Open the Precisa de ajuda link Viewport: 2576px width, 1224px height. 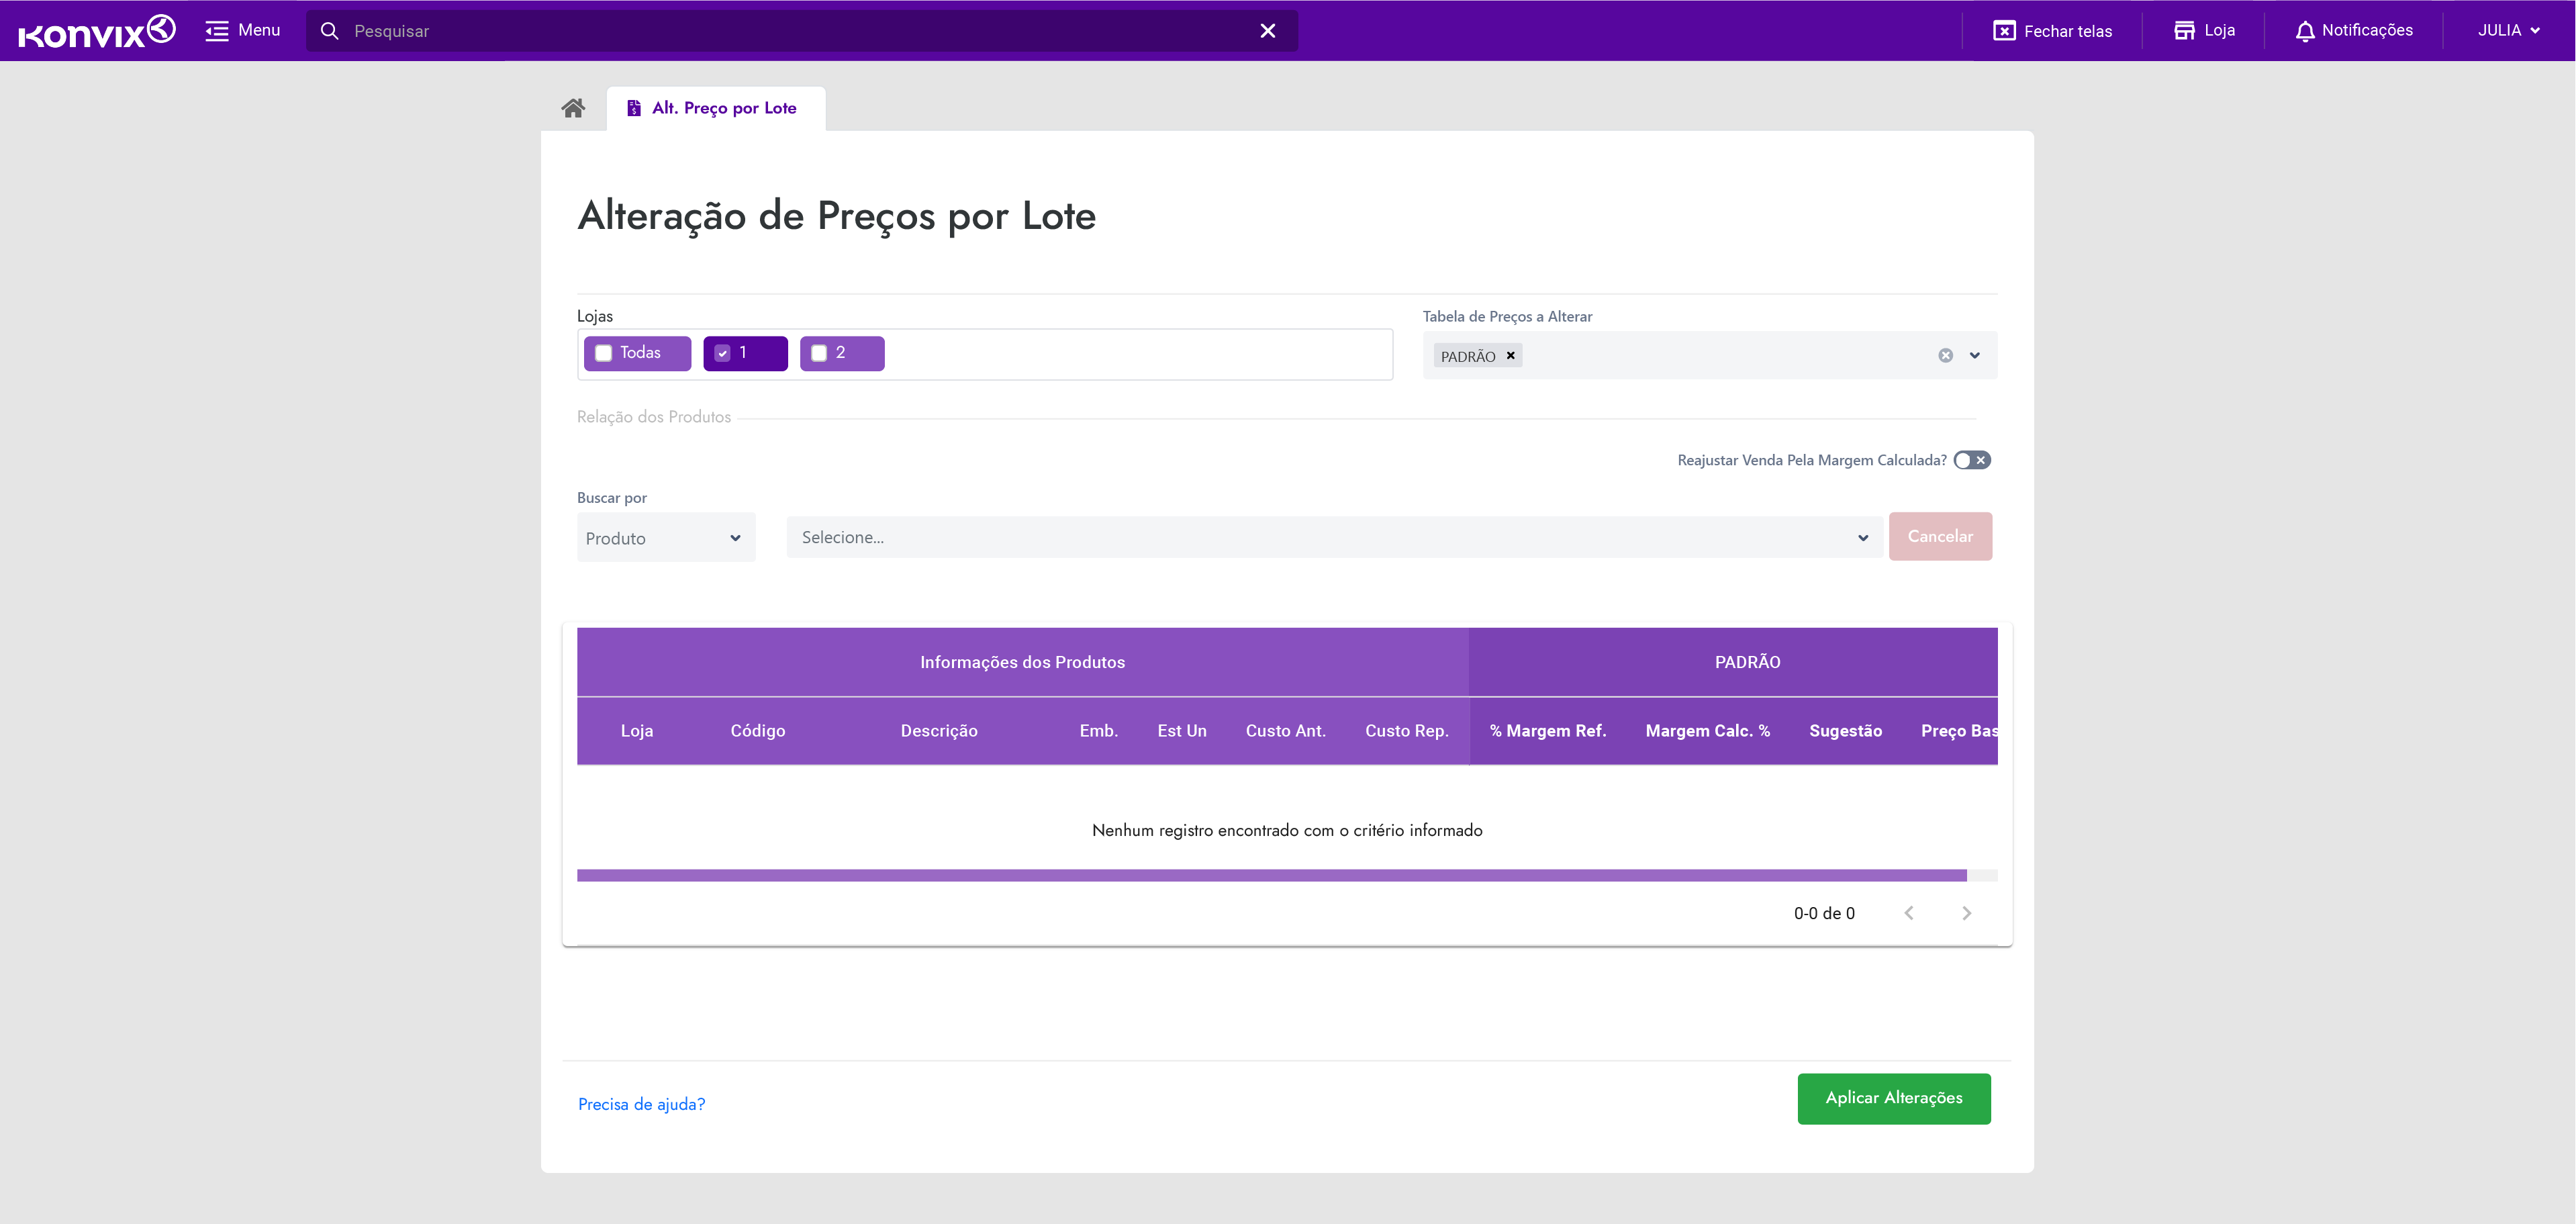point(641,1104)
